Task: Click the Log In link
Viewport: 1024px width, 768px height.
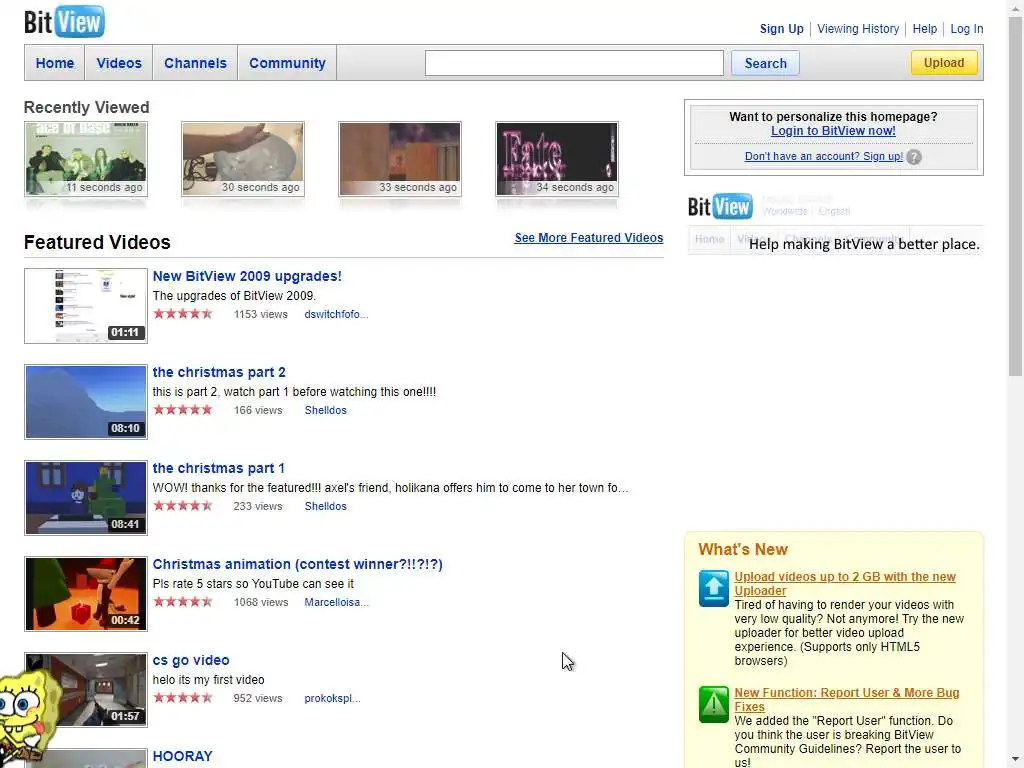Action: 967,29
